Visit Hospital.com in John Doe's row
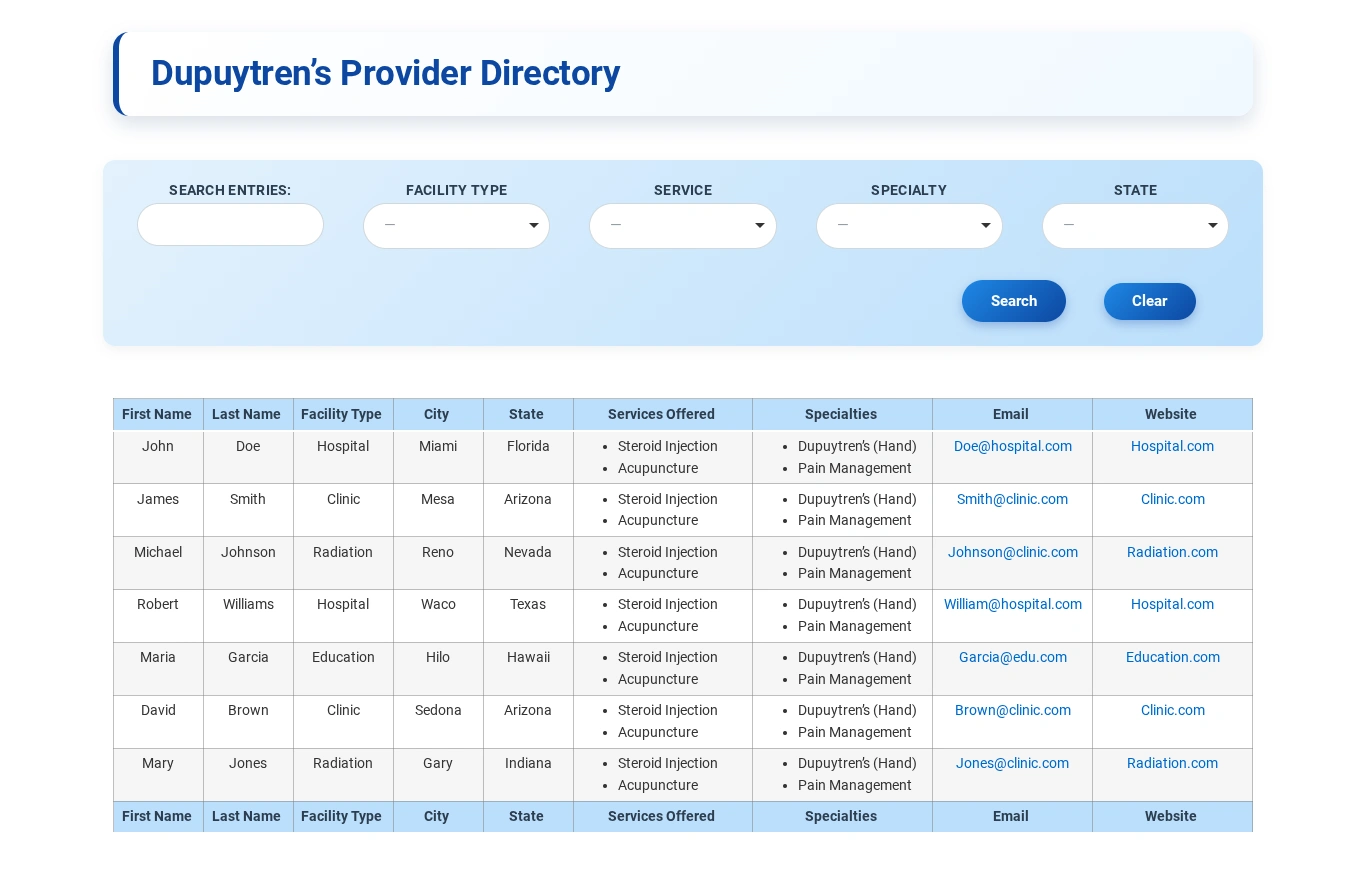Viewport: 1366px width, 882px height. [x=1172, y=446]
